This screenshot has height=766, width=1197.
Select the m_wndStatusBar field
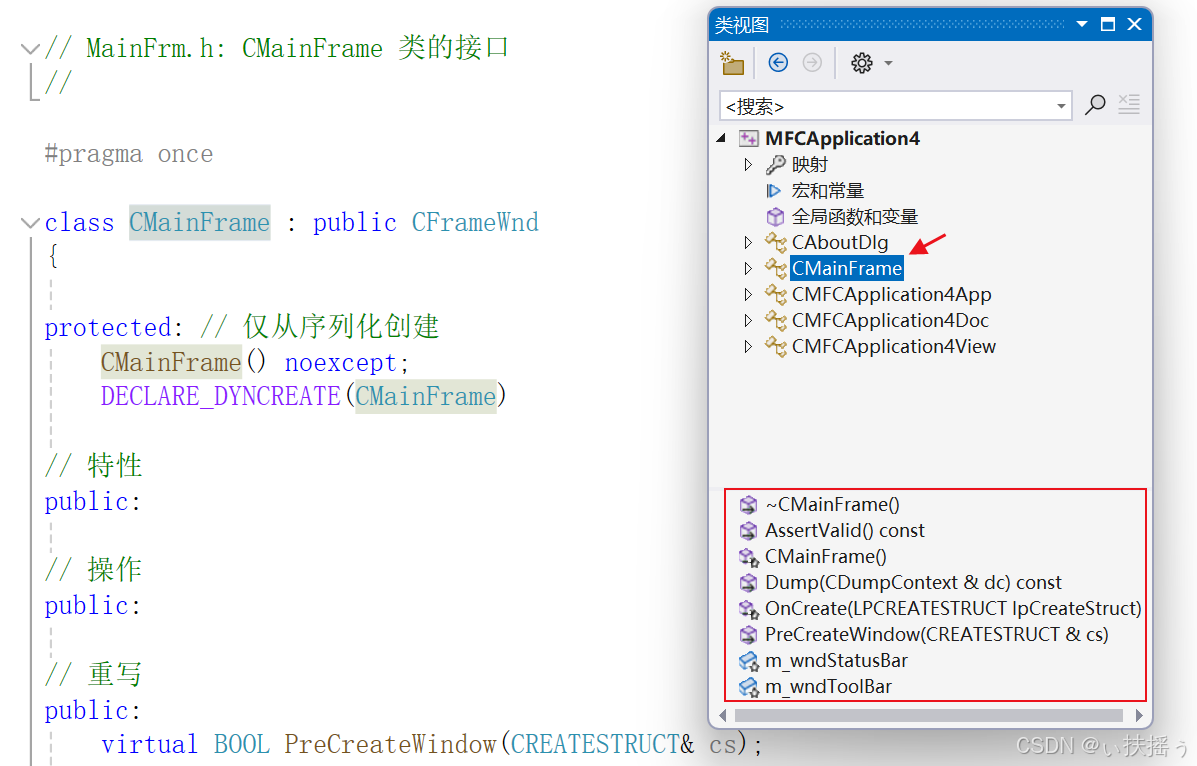[836, 661]
